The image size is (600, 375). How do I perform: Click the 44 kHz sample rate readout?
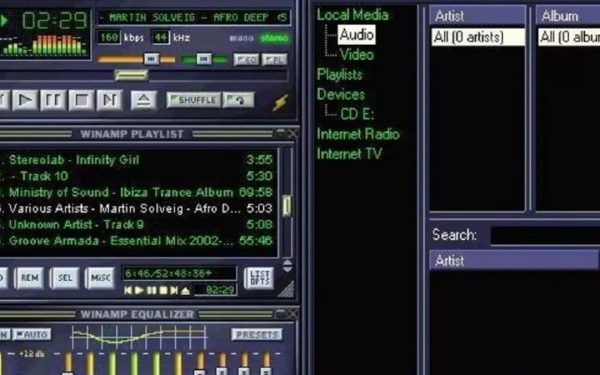point(161,38)
